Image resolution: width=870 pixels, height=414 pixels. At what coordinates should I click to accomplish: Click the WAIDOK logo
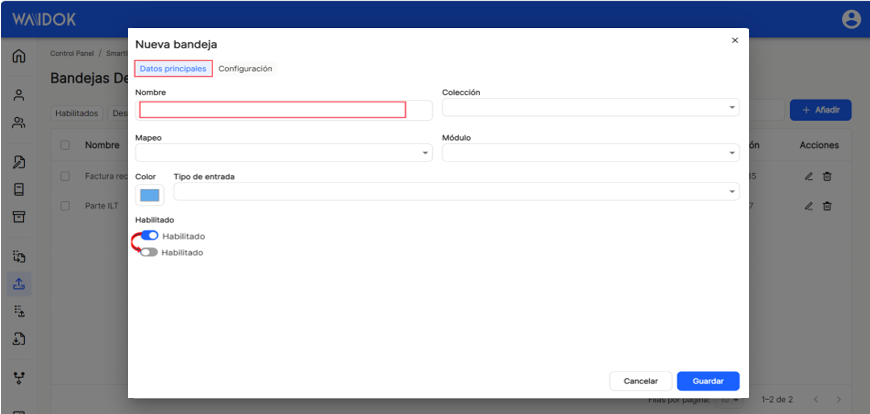pos(44,20)
